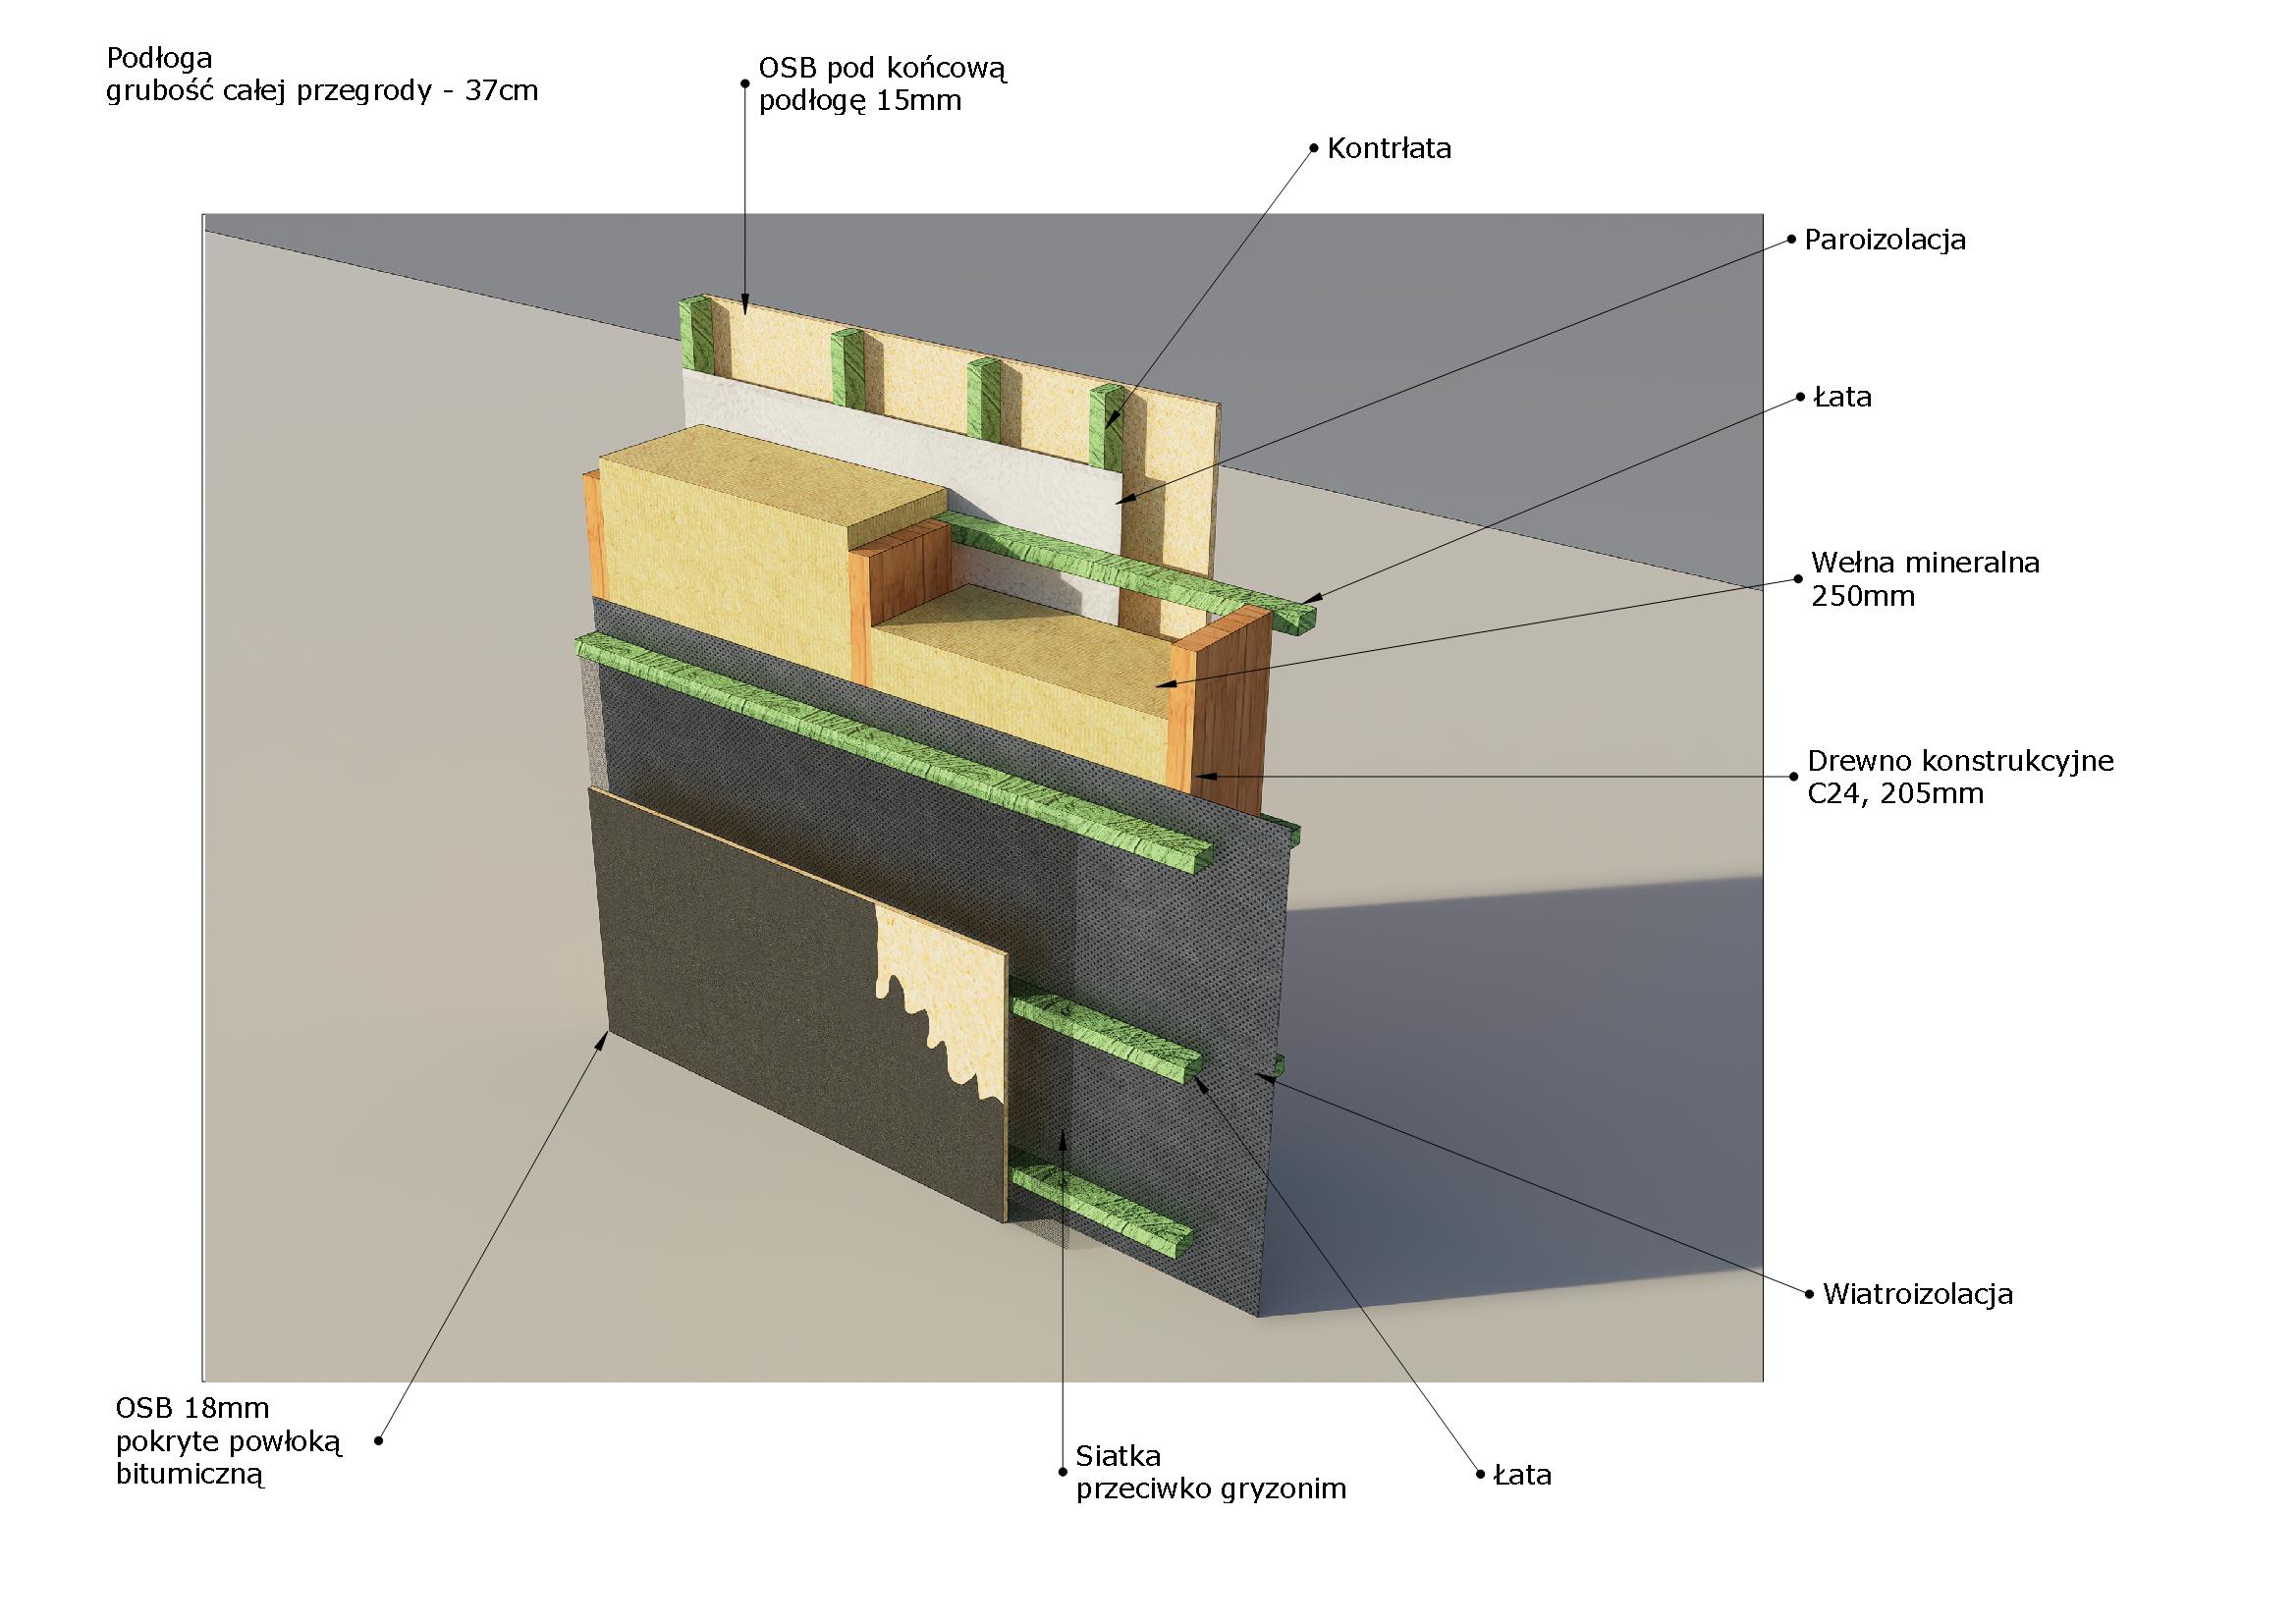Click the 'grubość całej przegrody - 37cm' text
The image size is (2296, 1623).
[322, 91]
